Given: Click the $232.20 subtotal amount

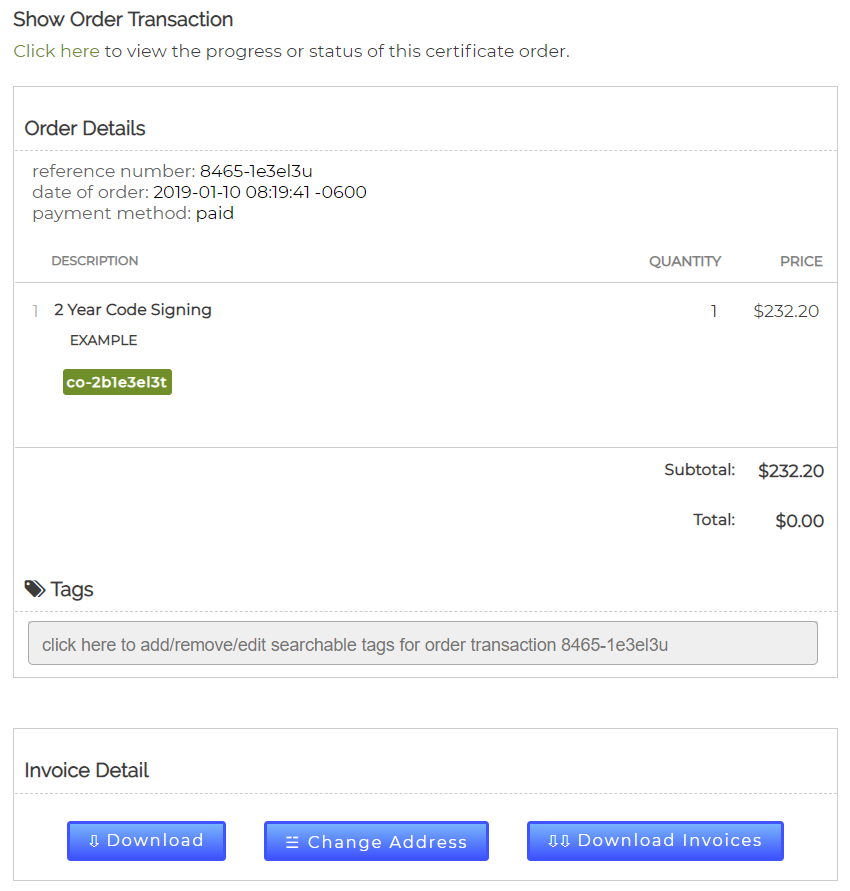Looking at the screenshot, I should (791, 471).
